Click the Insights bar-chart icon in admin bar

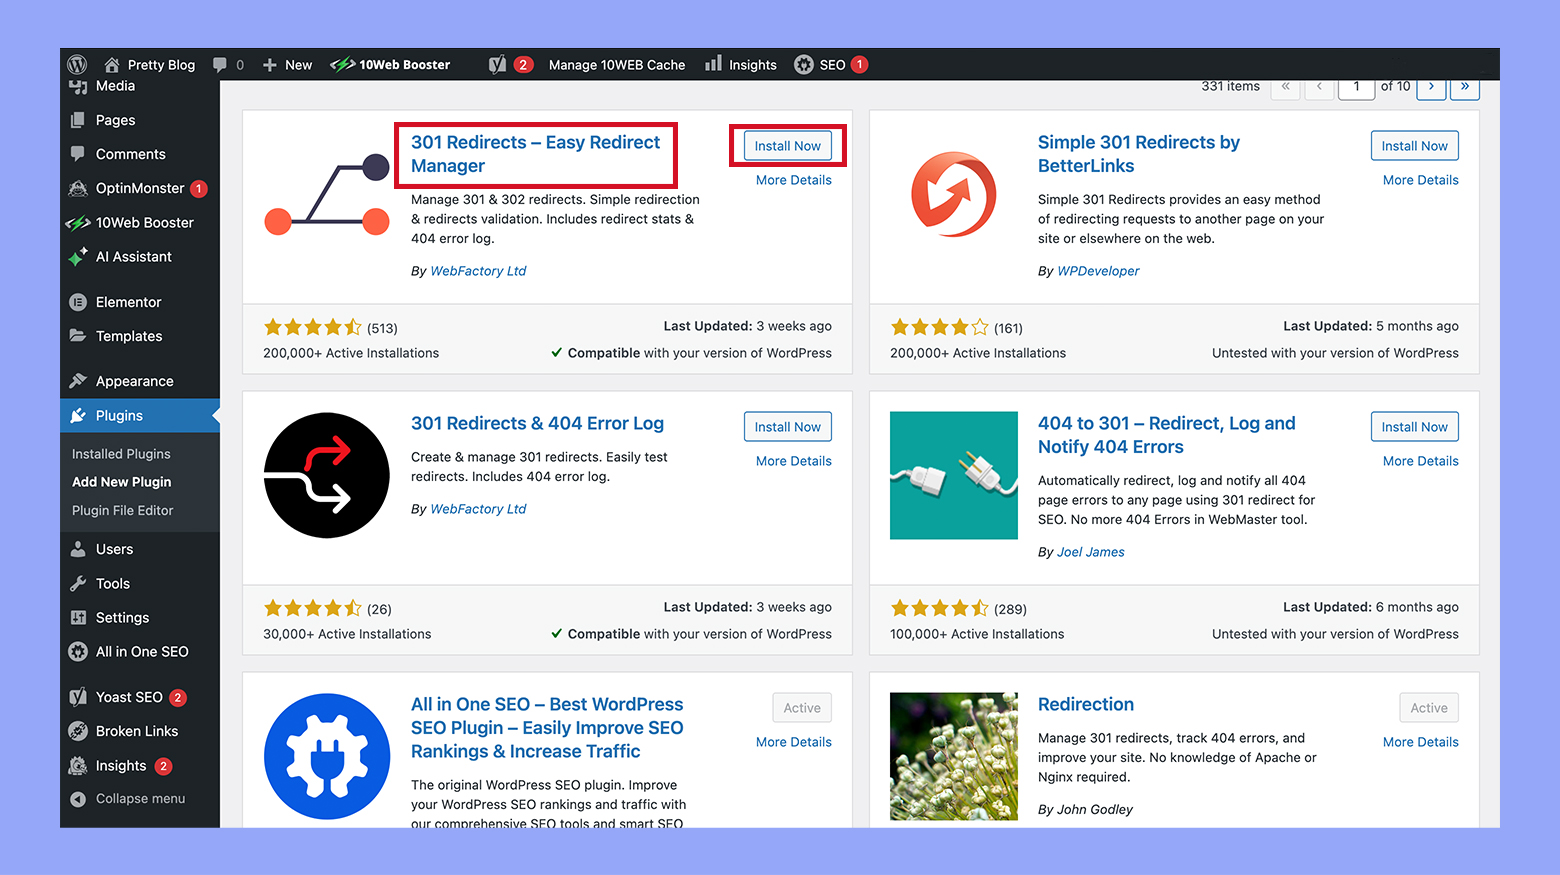pyautogui.click(x=713, y=64)
